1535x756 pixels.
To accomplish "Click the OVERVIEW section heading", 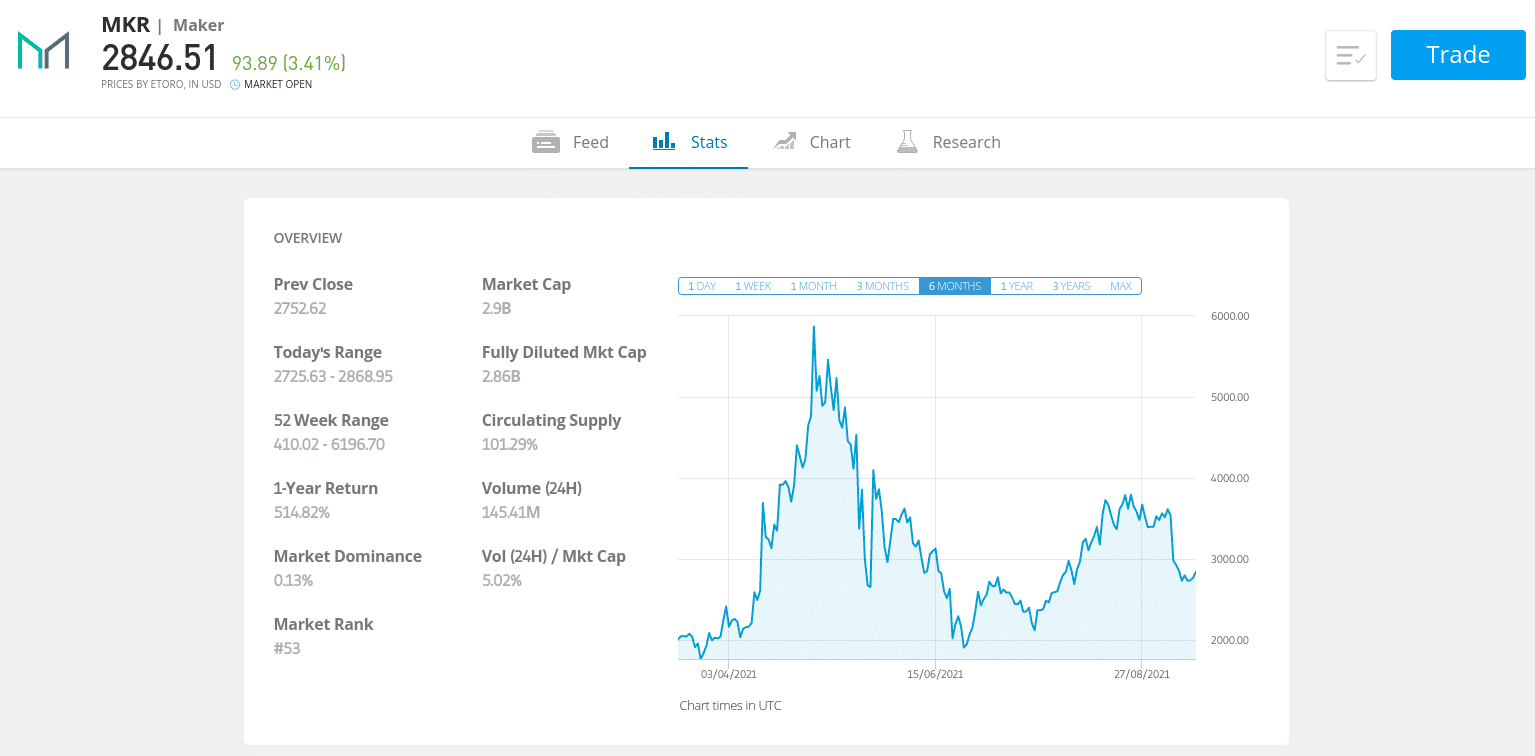I will coord(308,238).
